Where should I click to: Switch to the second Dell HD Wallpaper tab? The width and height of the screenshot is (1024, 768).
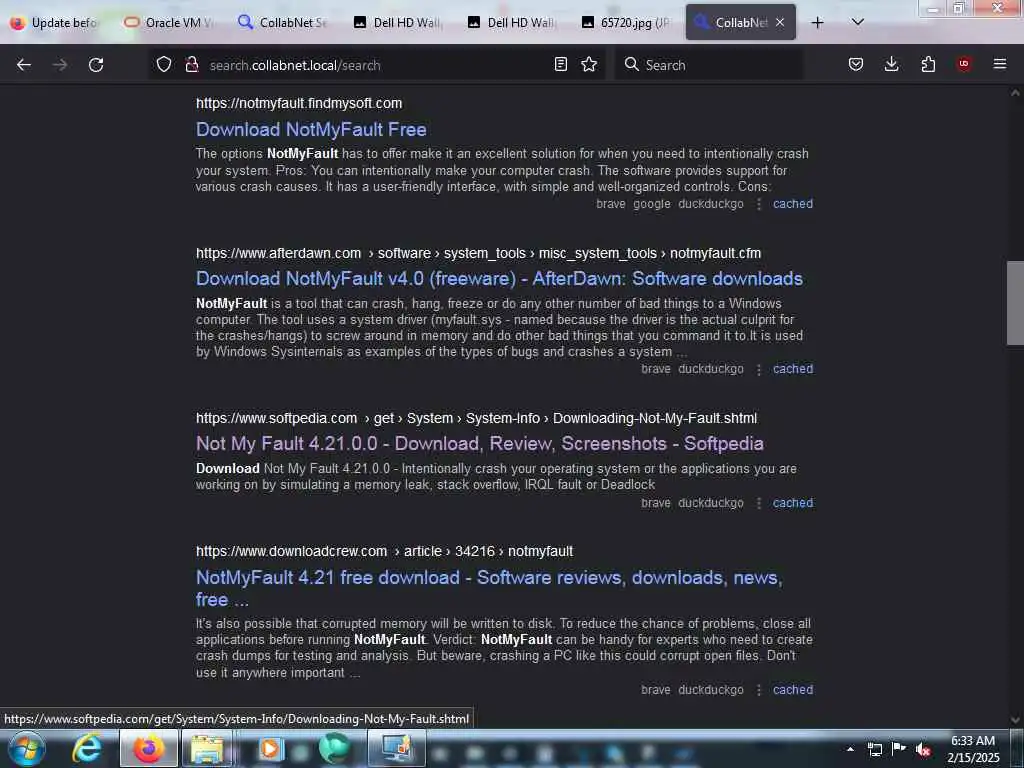click(x=510, y=22)
